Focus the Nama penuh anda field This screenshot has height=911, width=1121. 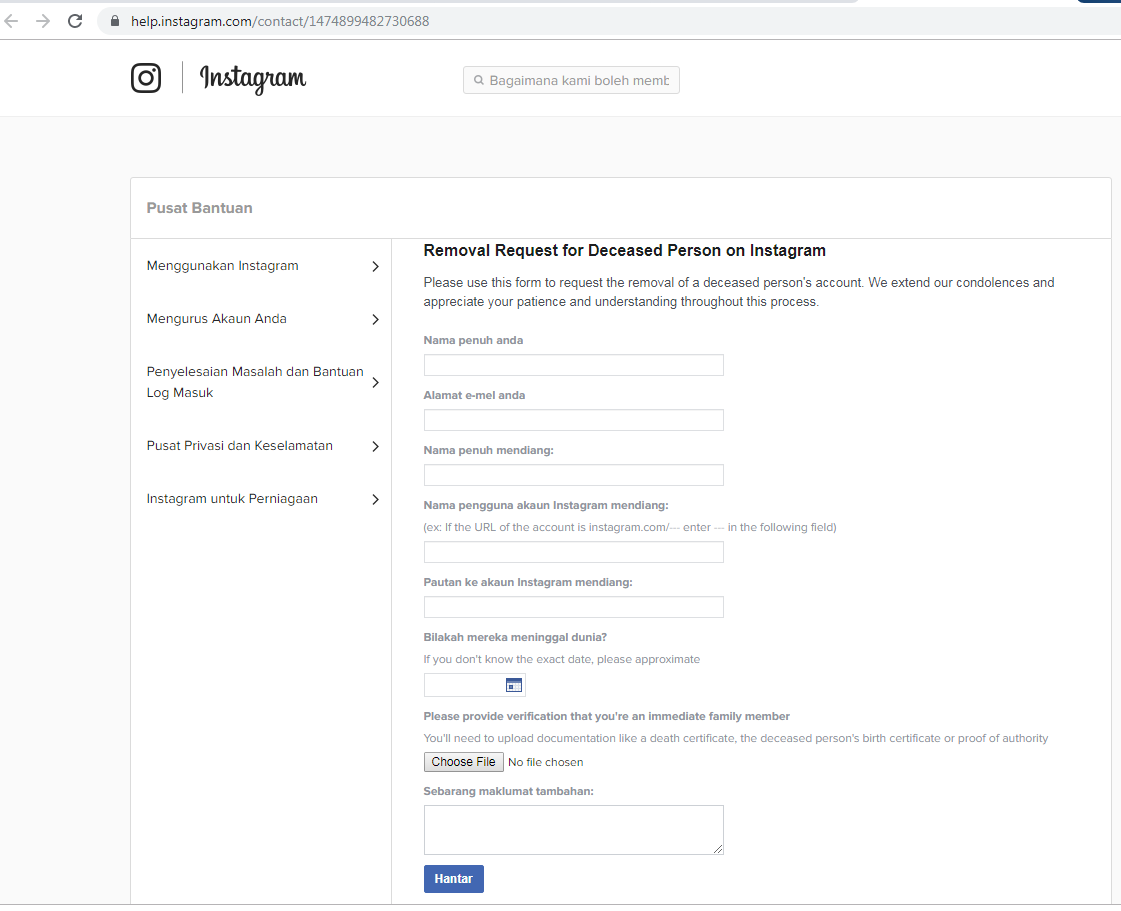(573, 365)
